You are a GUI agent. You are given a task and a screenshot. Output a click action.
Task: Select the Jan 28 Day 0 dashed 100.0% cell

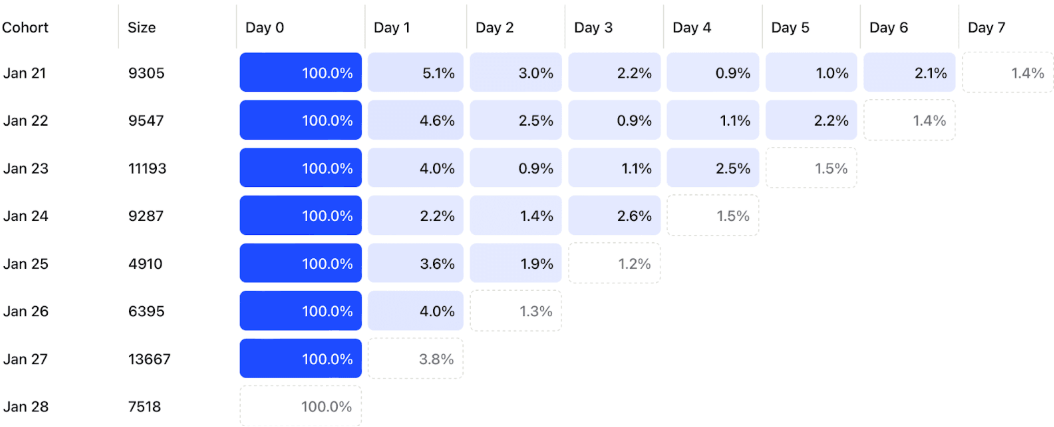tap(301, 407)
